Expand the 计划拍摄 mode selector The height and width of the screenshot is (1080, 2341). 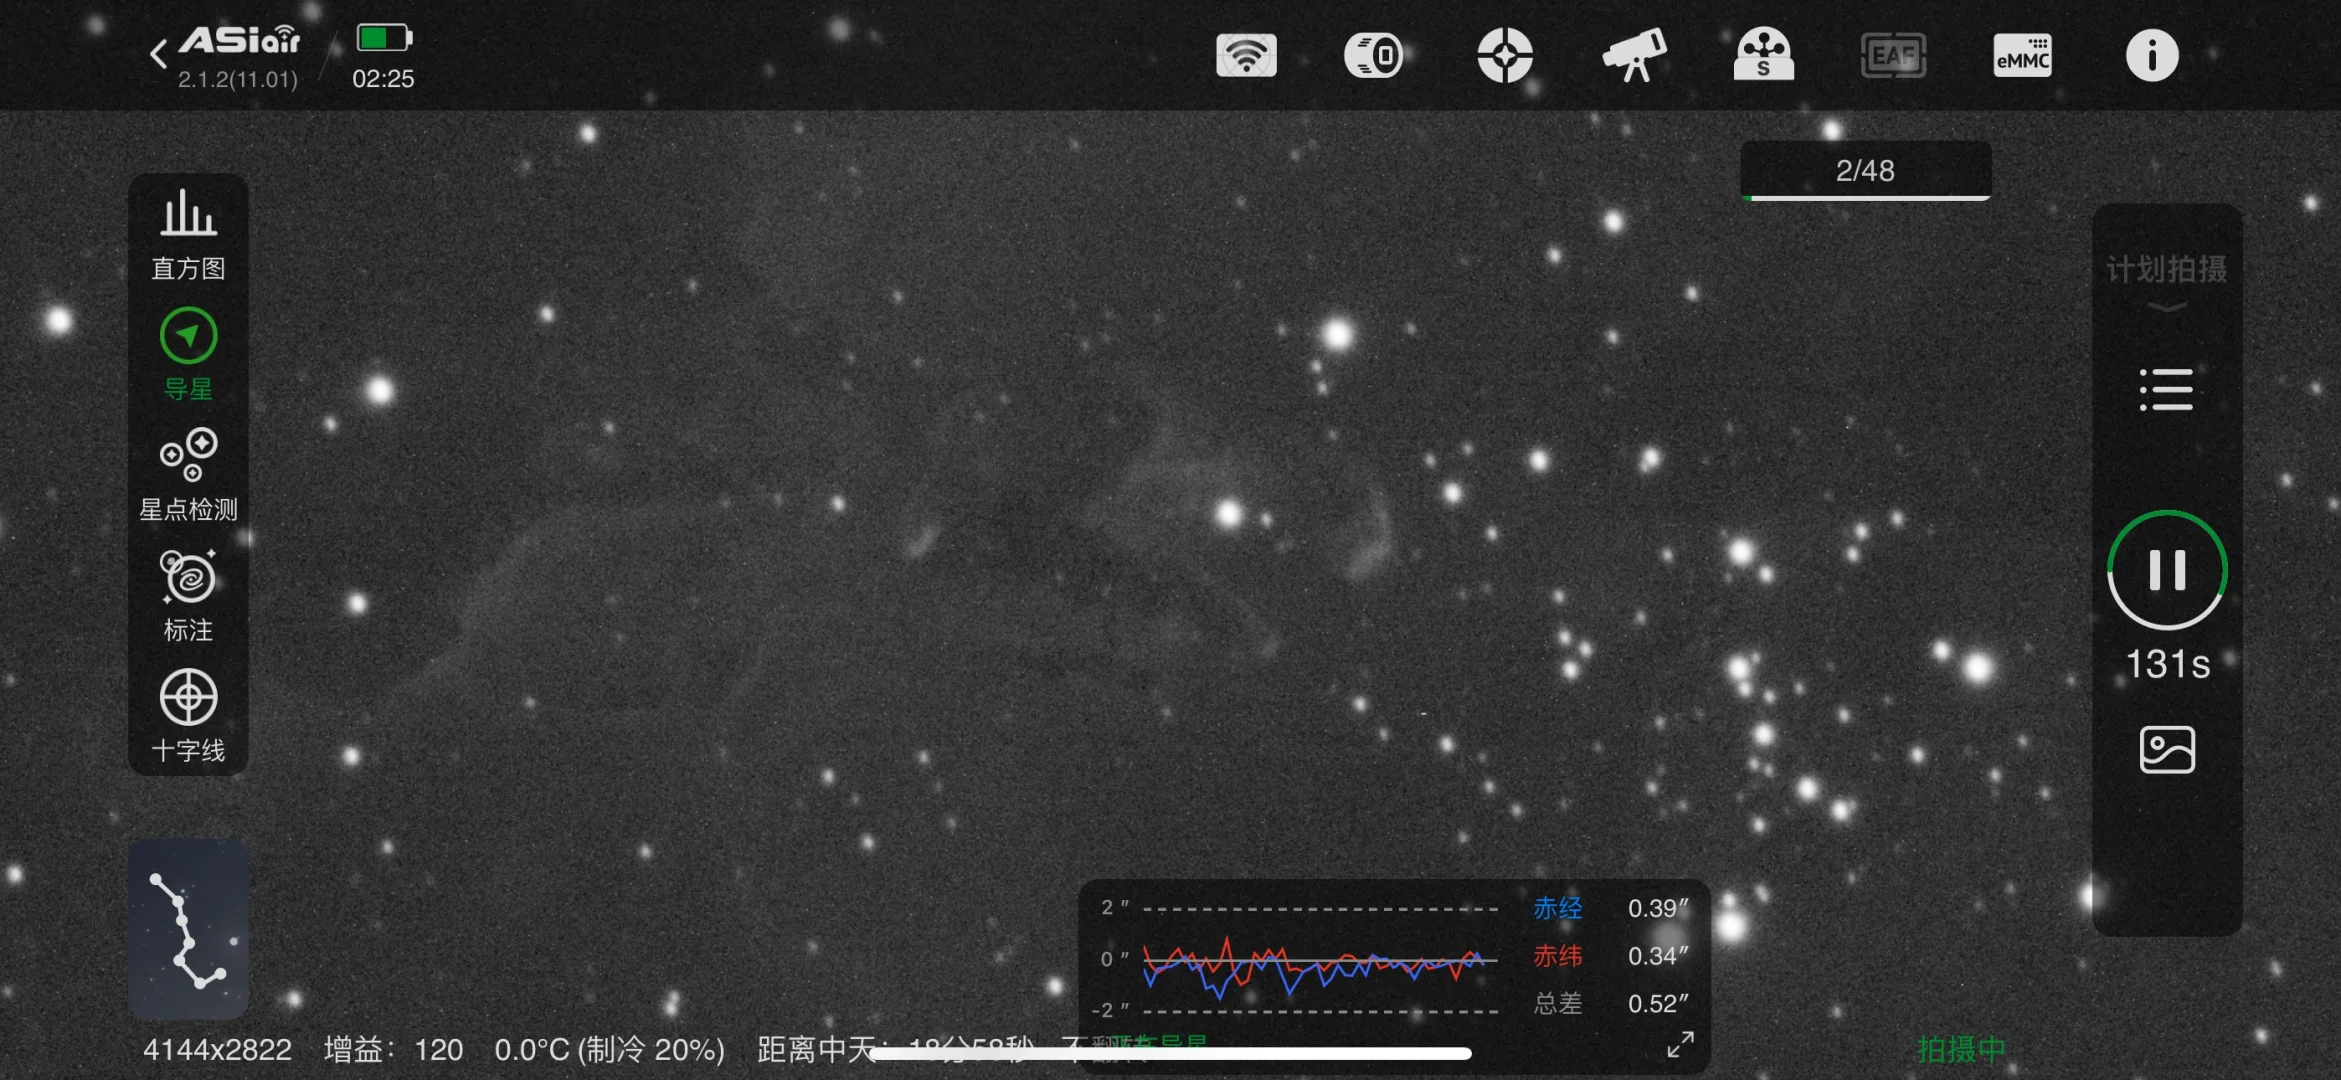click(x=2166, y=280)
